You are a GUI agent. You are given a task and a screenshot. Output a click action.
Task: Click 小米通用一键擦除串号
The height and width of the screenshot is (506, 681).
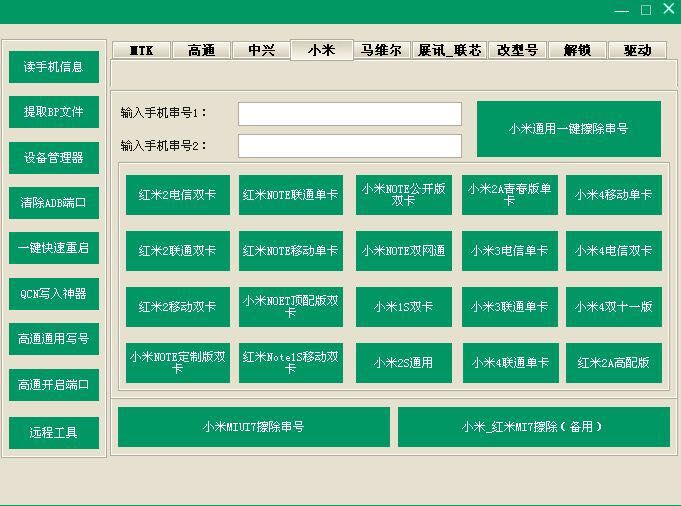click(x=569, y=129)
